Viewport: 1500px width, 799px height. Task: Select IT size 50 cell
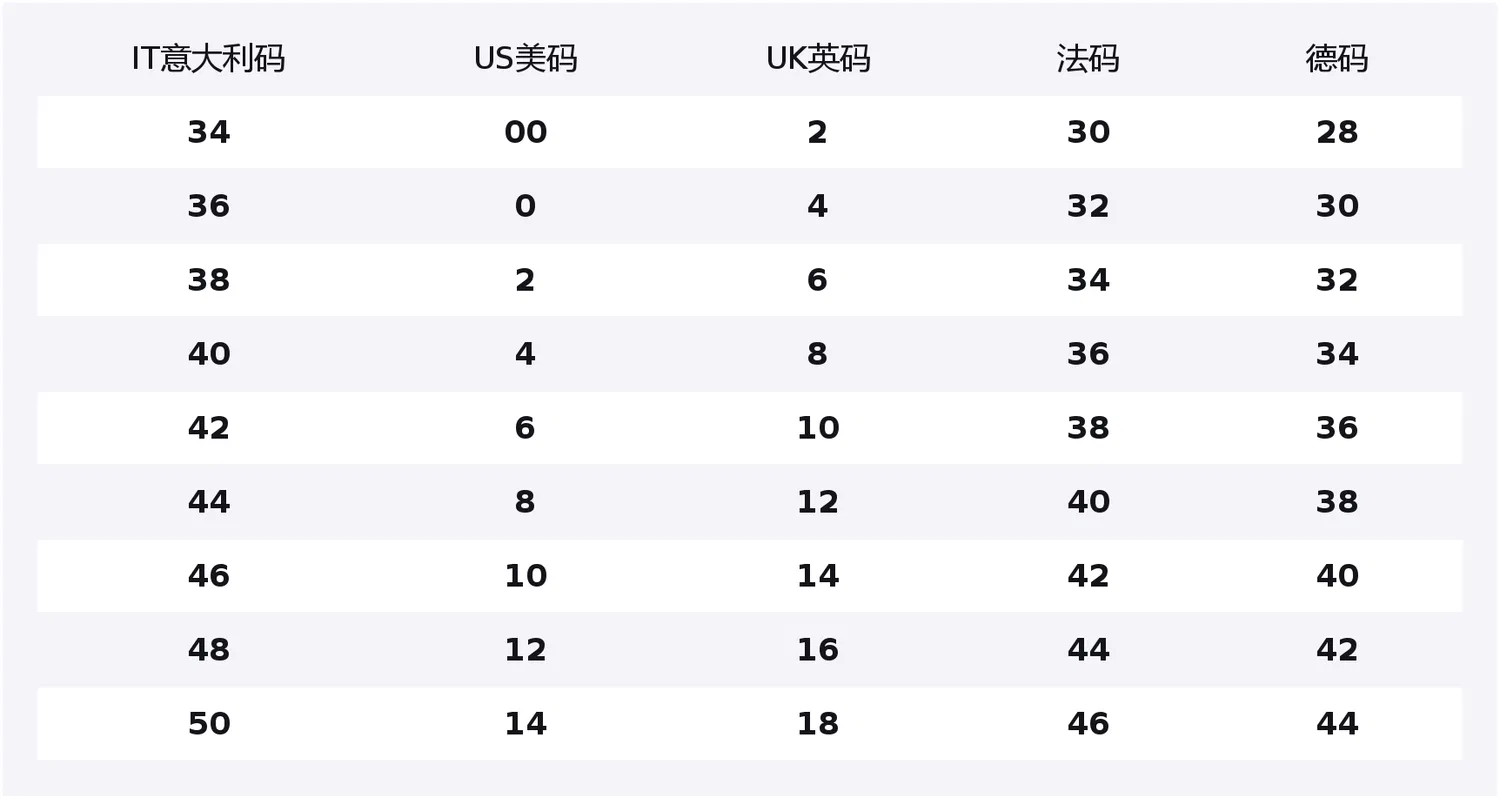(209, 724)
